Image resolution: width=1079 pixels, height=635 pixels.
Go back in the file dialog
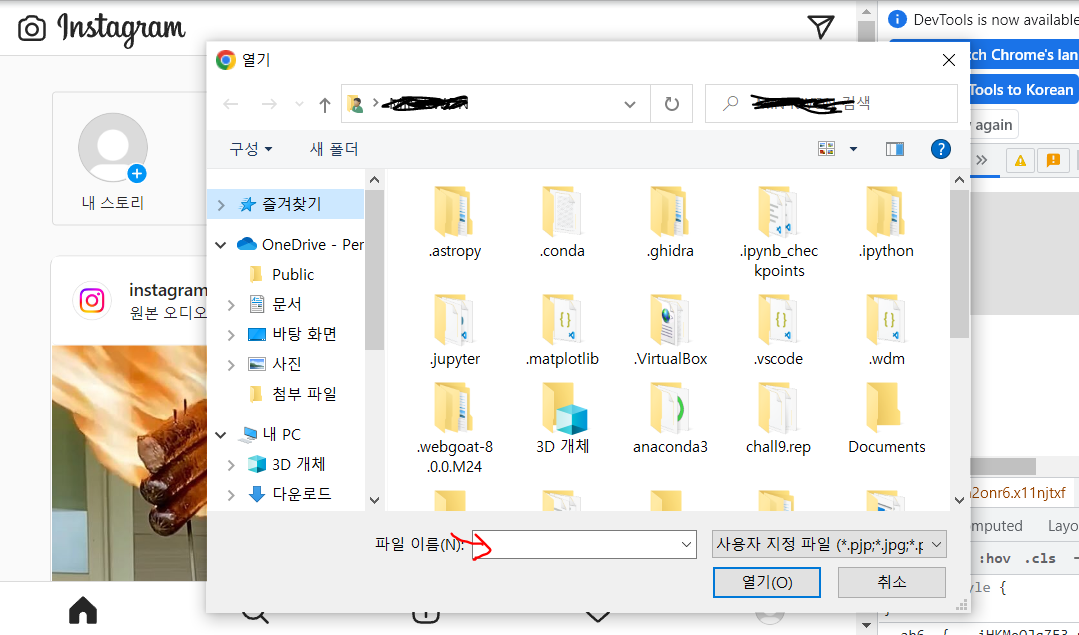(231, 104)
